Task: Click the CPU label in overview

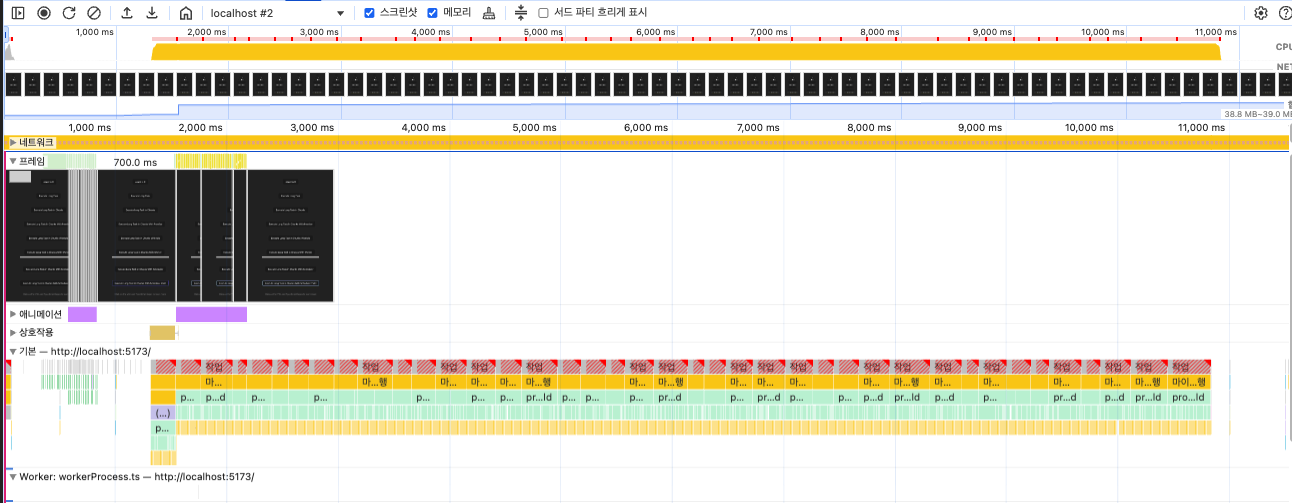Action: tap(1284, 47)
